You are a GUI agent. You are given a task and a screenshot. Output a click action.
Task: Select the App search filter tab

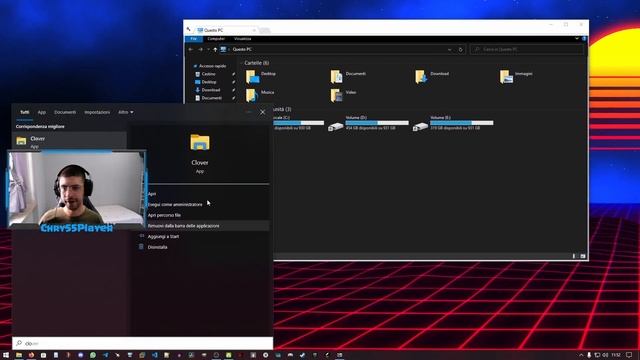click(x=42, y=112)
